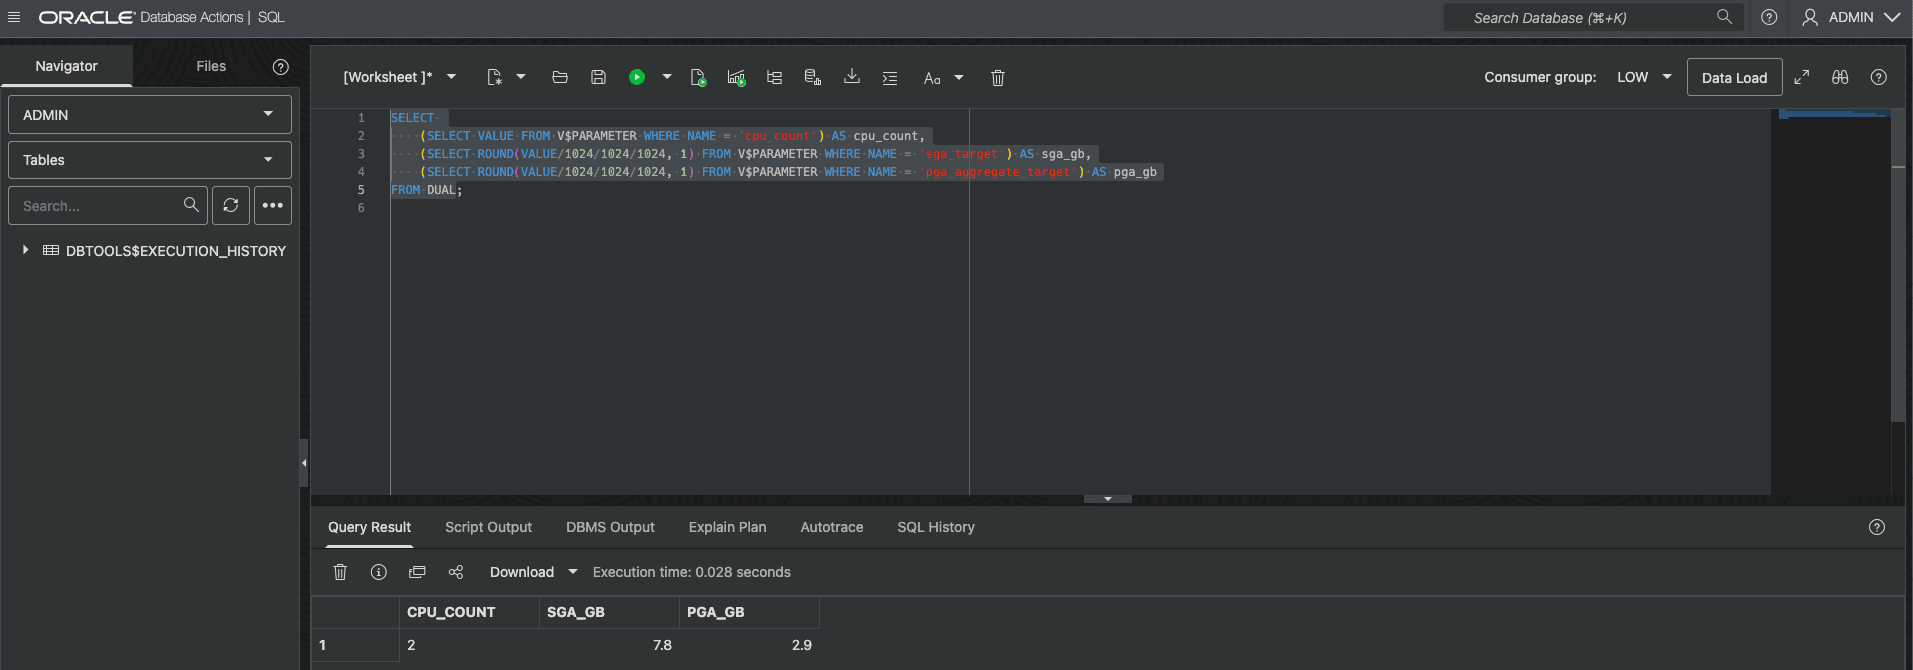1913x670 pixels.
Task: Click the navigator search magnifier icon
Action: [191, 205]
